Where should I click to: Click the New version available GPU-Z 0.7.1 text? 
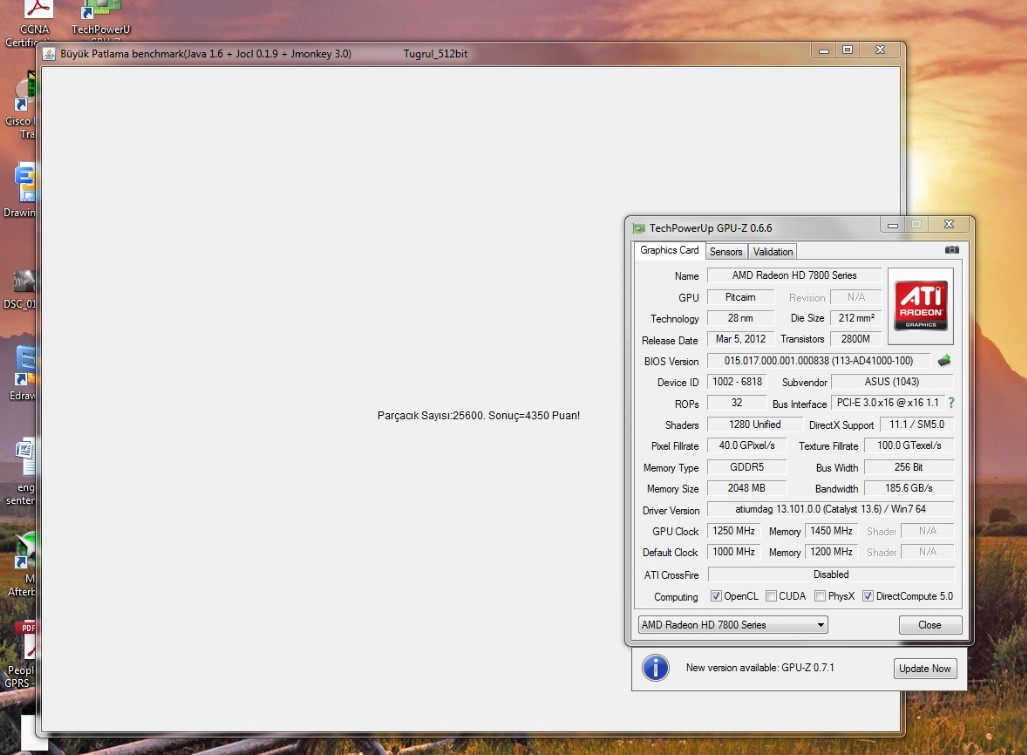pyautogui.click(x=760, y=667)
